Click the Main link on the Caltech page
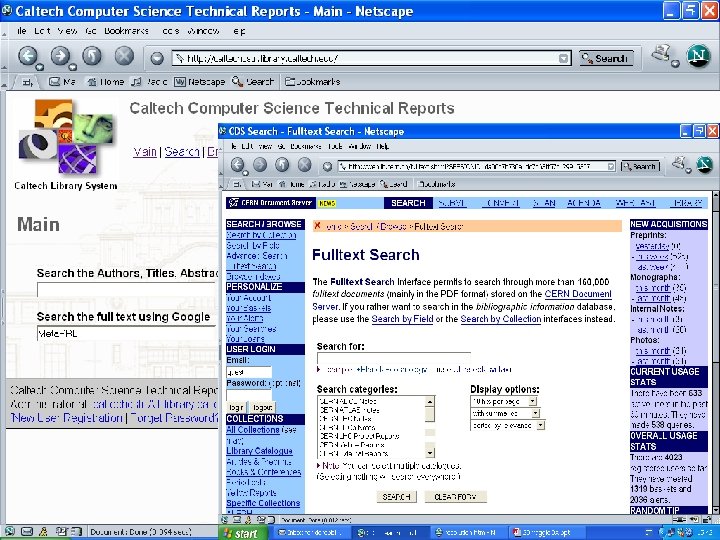The image size is (720, 540). pyautogui.click(x=145, y=152)
